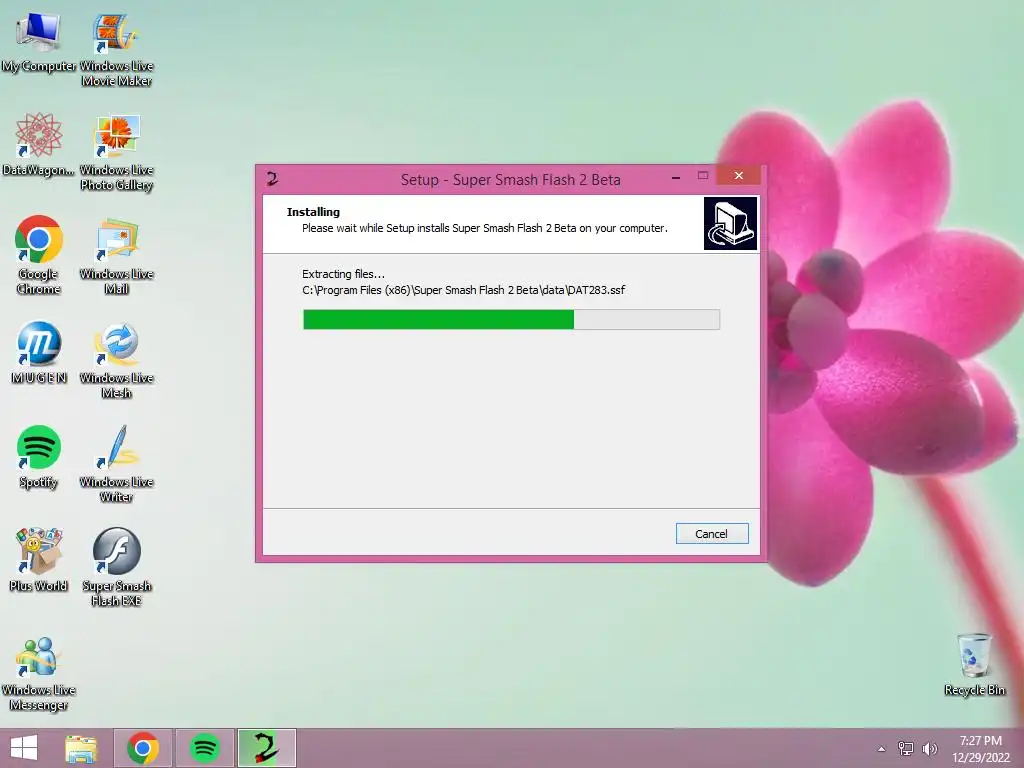
Task: Click the green installation progress bar
Action: (511, 319)
